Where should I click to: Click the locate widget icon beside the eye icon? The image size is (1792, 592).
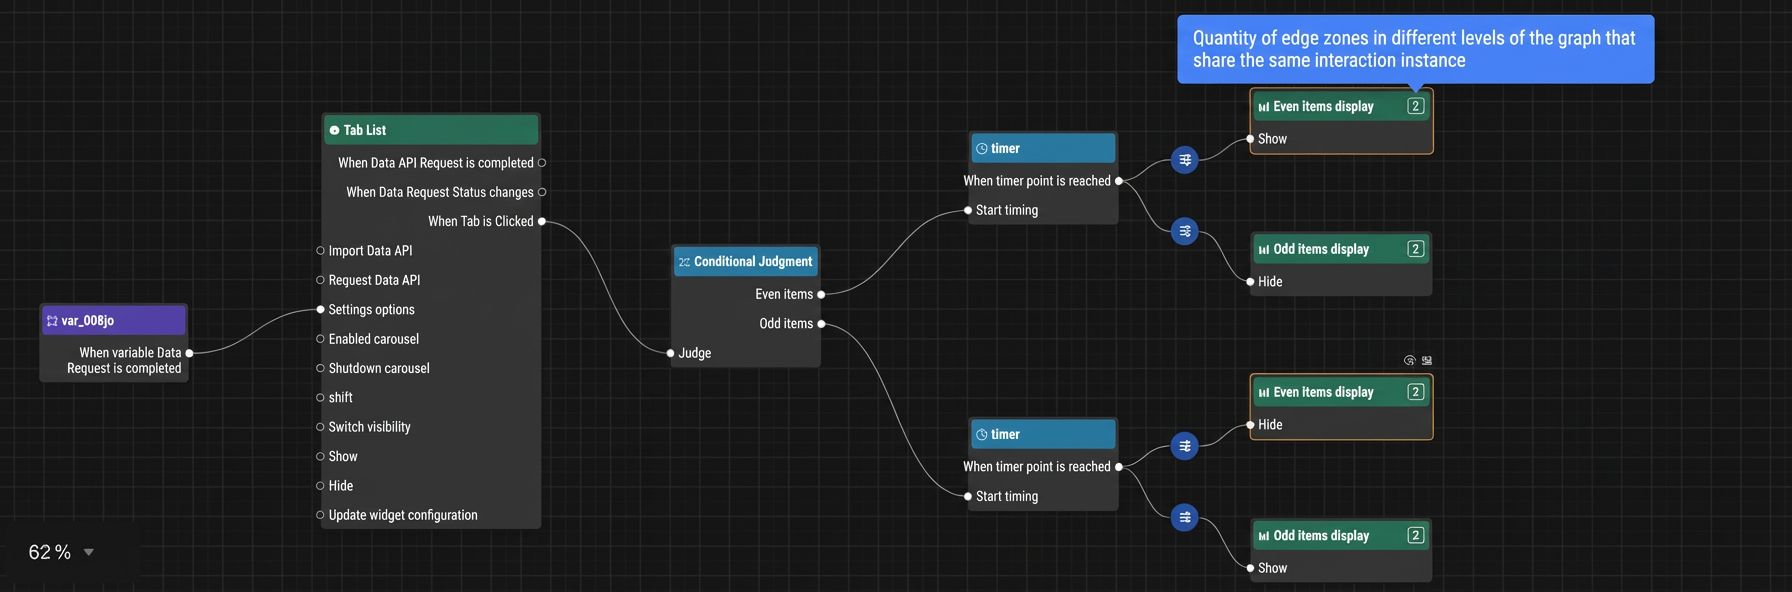pyautogui.click(x=1427, y=360)
